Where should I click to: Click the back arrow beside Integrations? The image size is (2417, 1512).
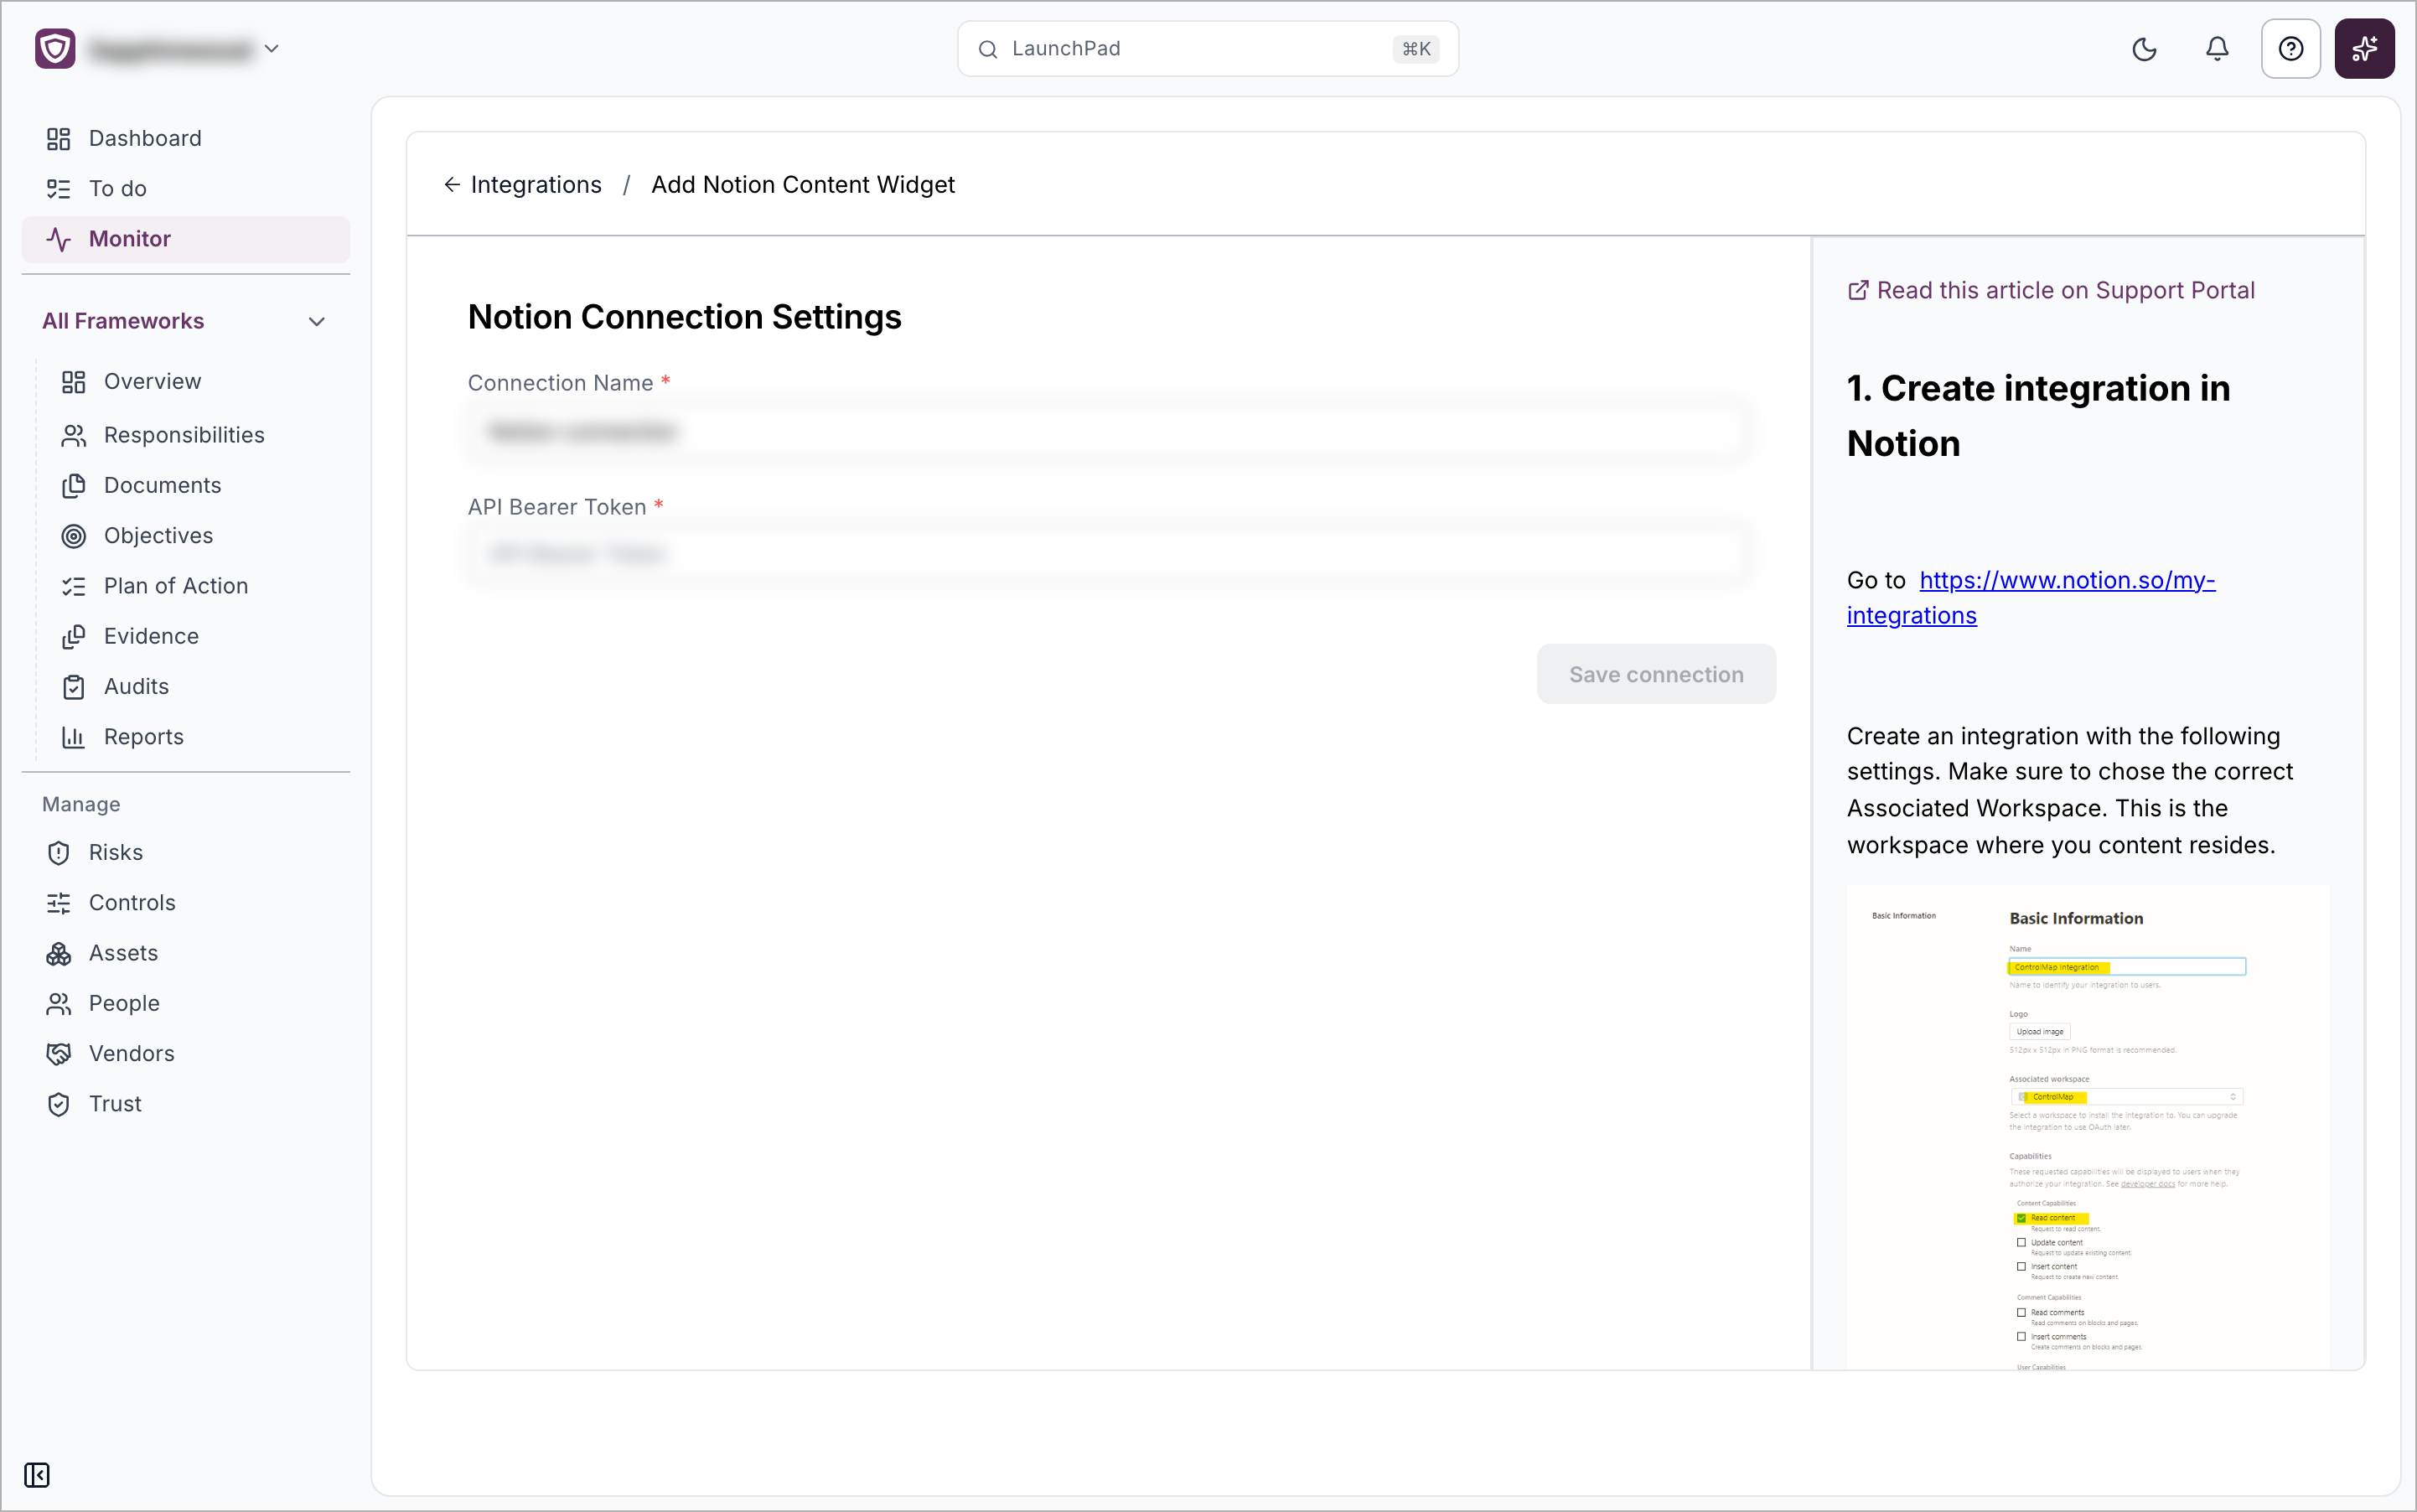(x=452, y=185)
